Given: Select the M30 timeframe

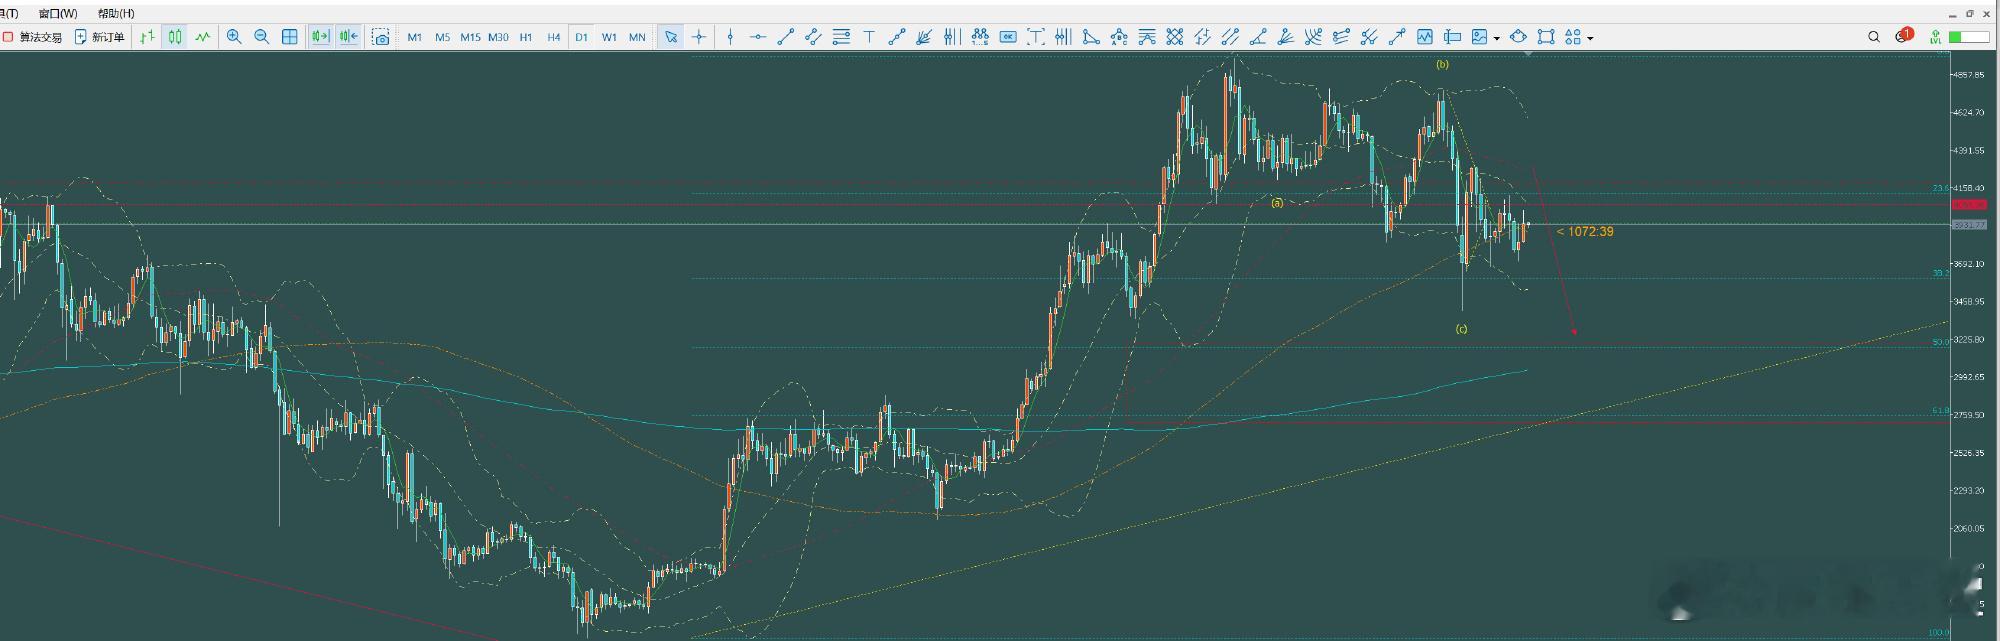Looking at the screenshot, I should 498,37.
